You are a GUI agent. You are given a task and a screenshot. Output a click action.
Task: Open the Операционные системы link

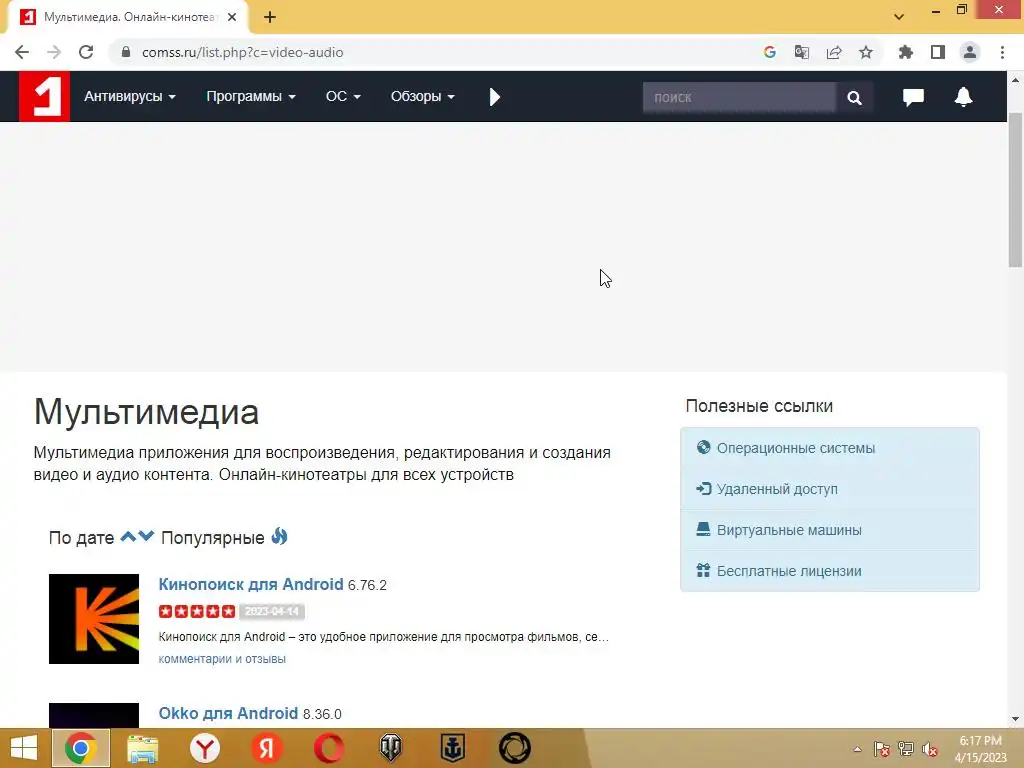point(795,448)
